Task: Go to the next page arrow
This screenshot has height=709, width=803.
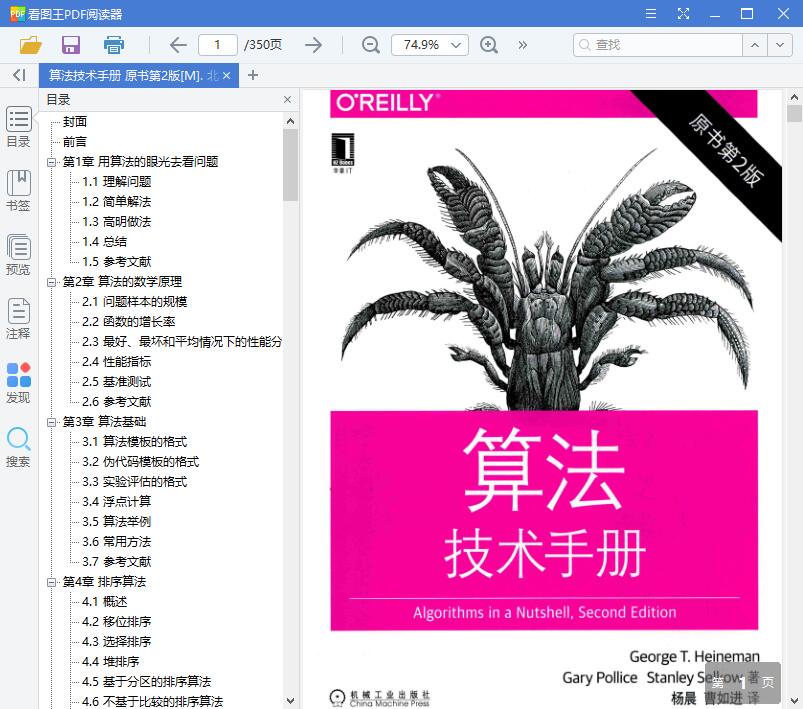Action: [x=313, y=45]
